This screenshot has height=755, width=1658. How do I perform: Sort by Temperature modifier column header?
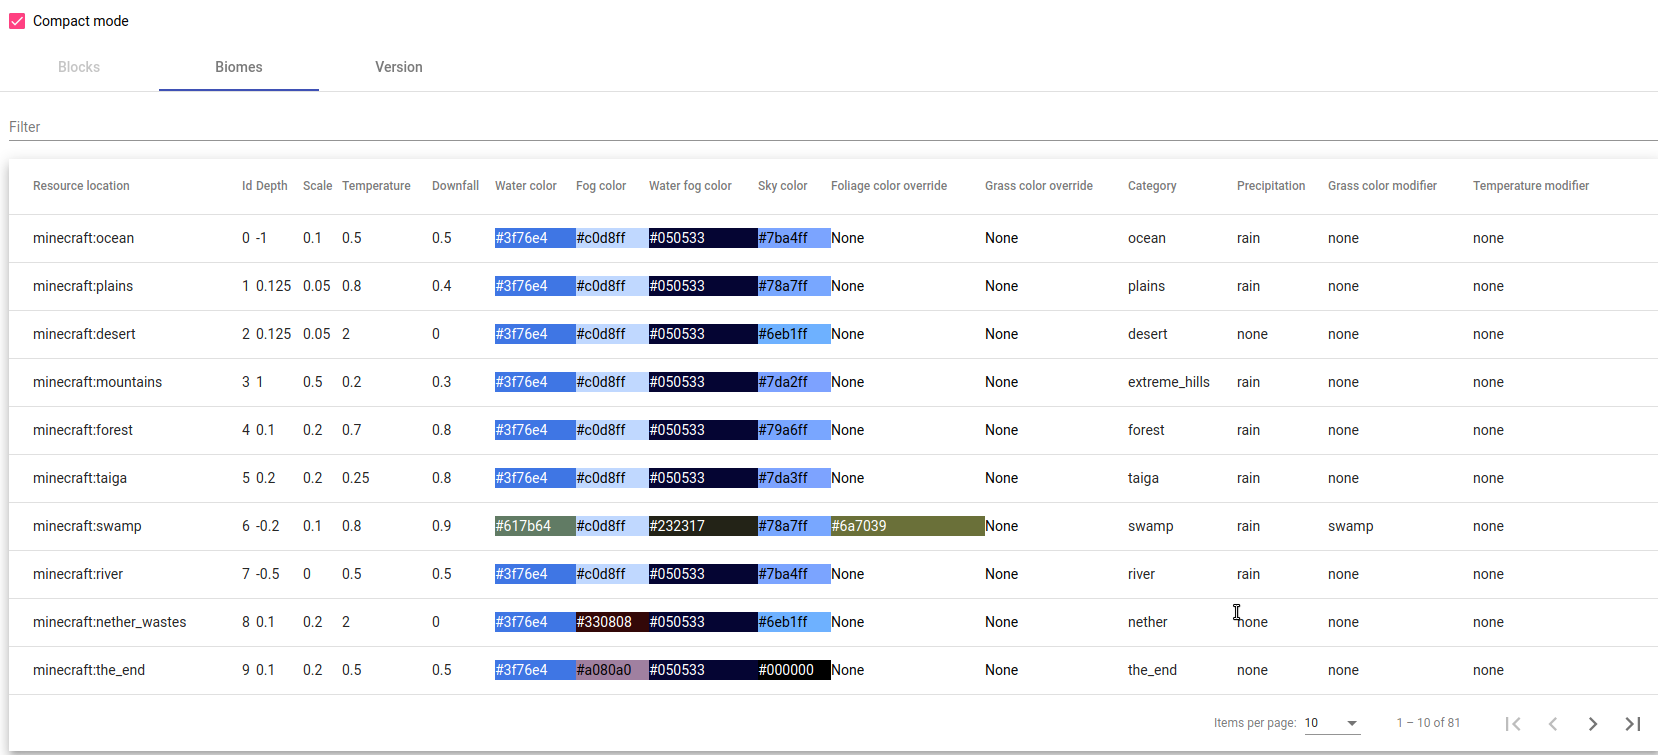1531,186
